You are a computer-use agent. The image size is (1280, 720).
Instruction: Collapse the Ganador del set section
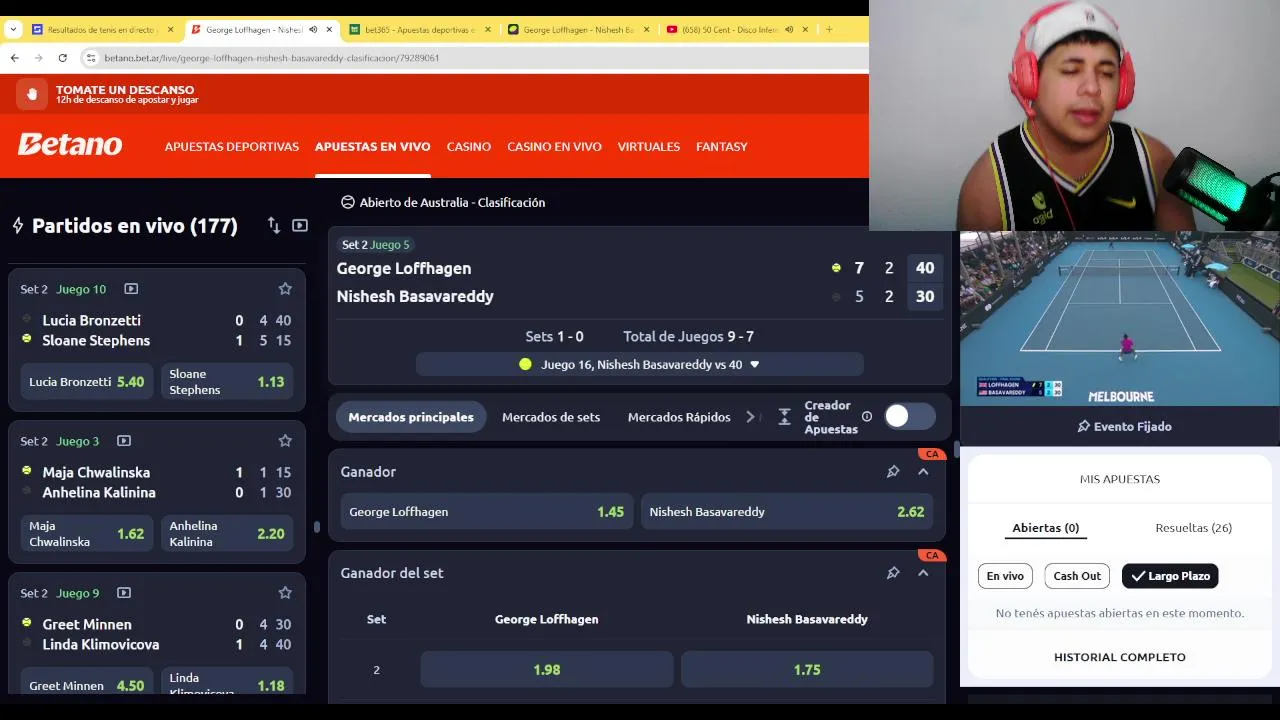coord(923,573)
